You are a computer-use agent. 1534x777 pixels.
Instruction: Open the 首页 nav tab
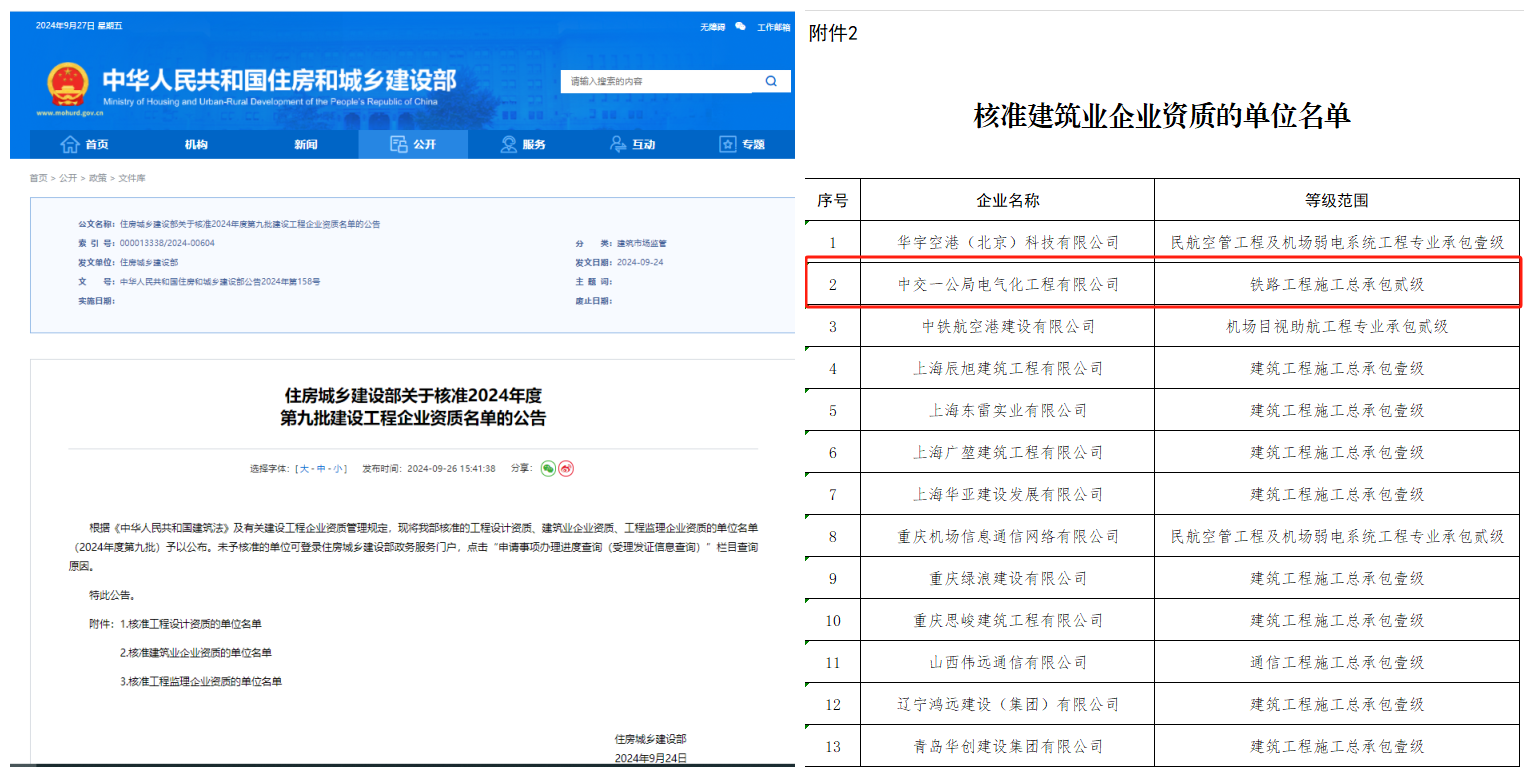pyautogui.click(x=85, y=144)
